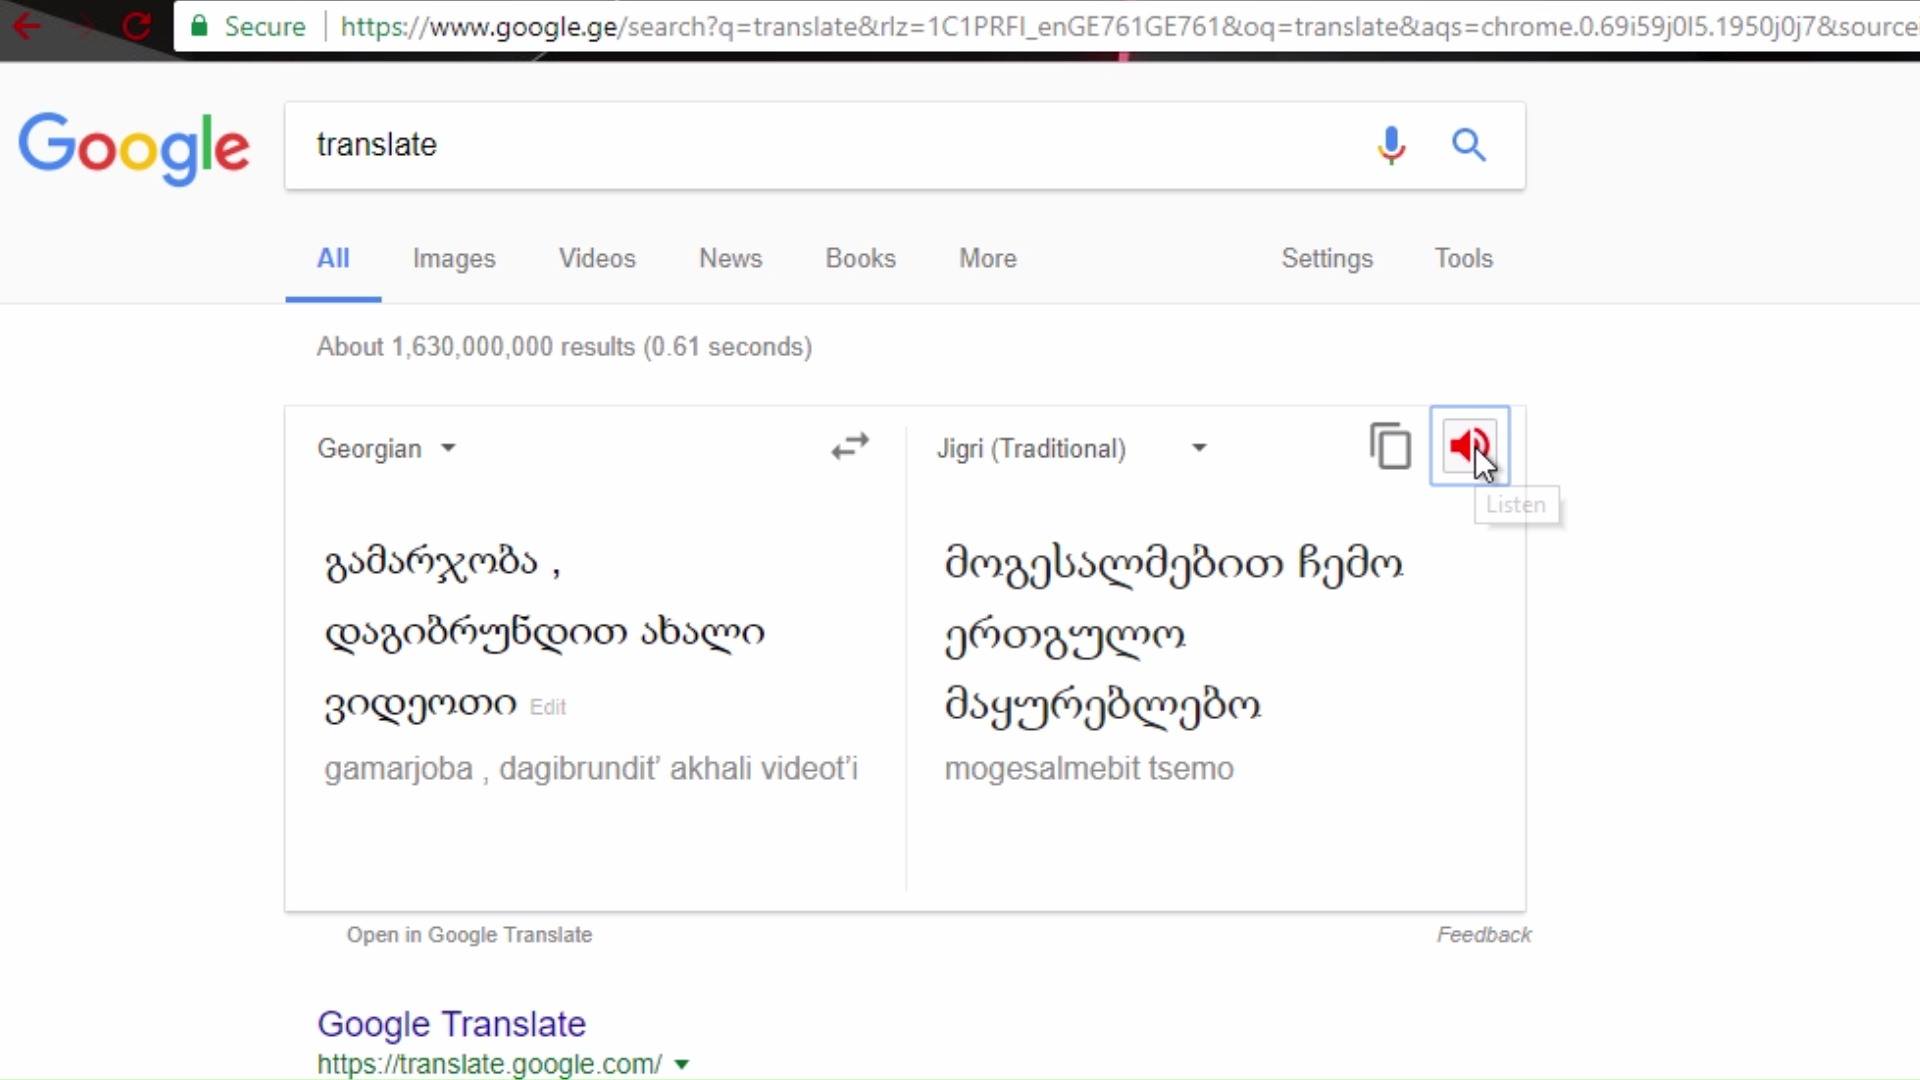
Task: Open the Tools search options
Action: [x=1464, y=258]
